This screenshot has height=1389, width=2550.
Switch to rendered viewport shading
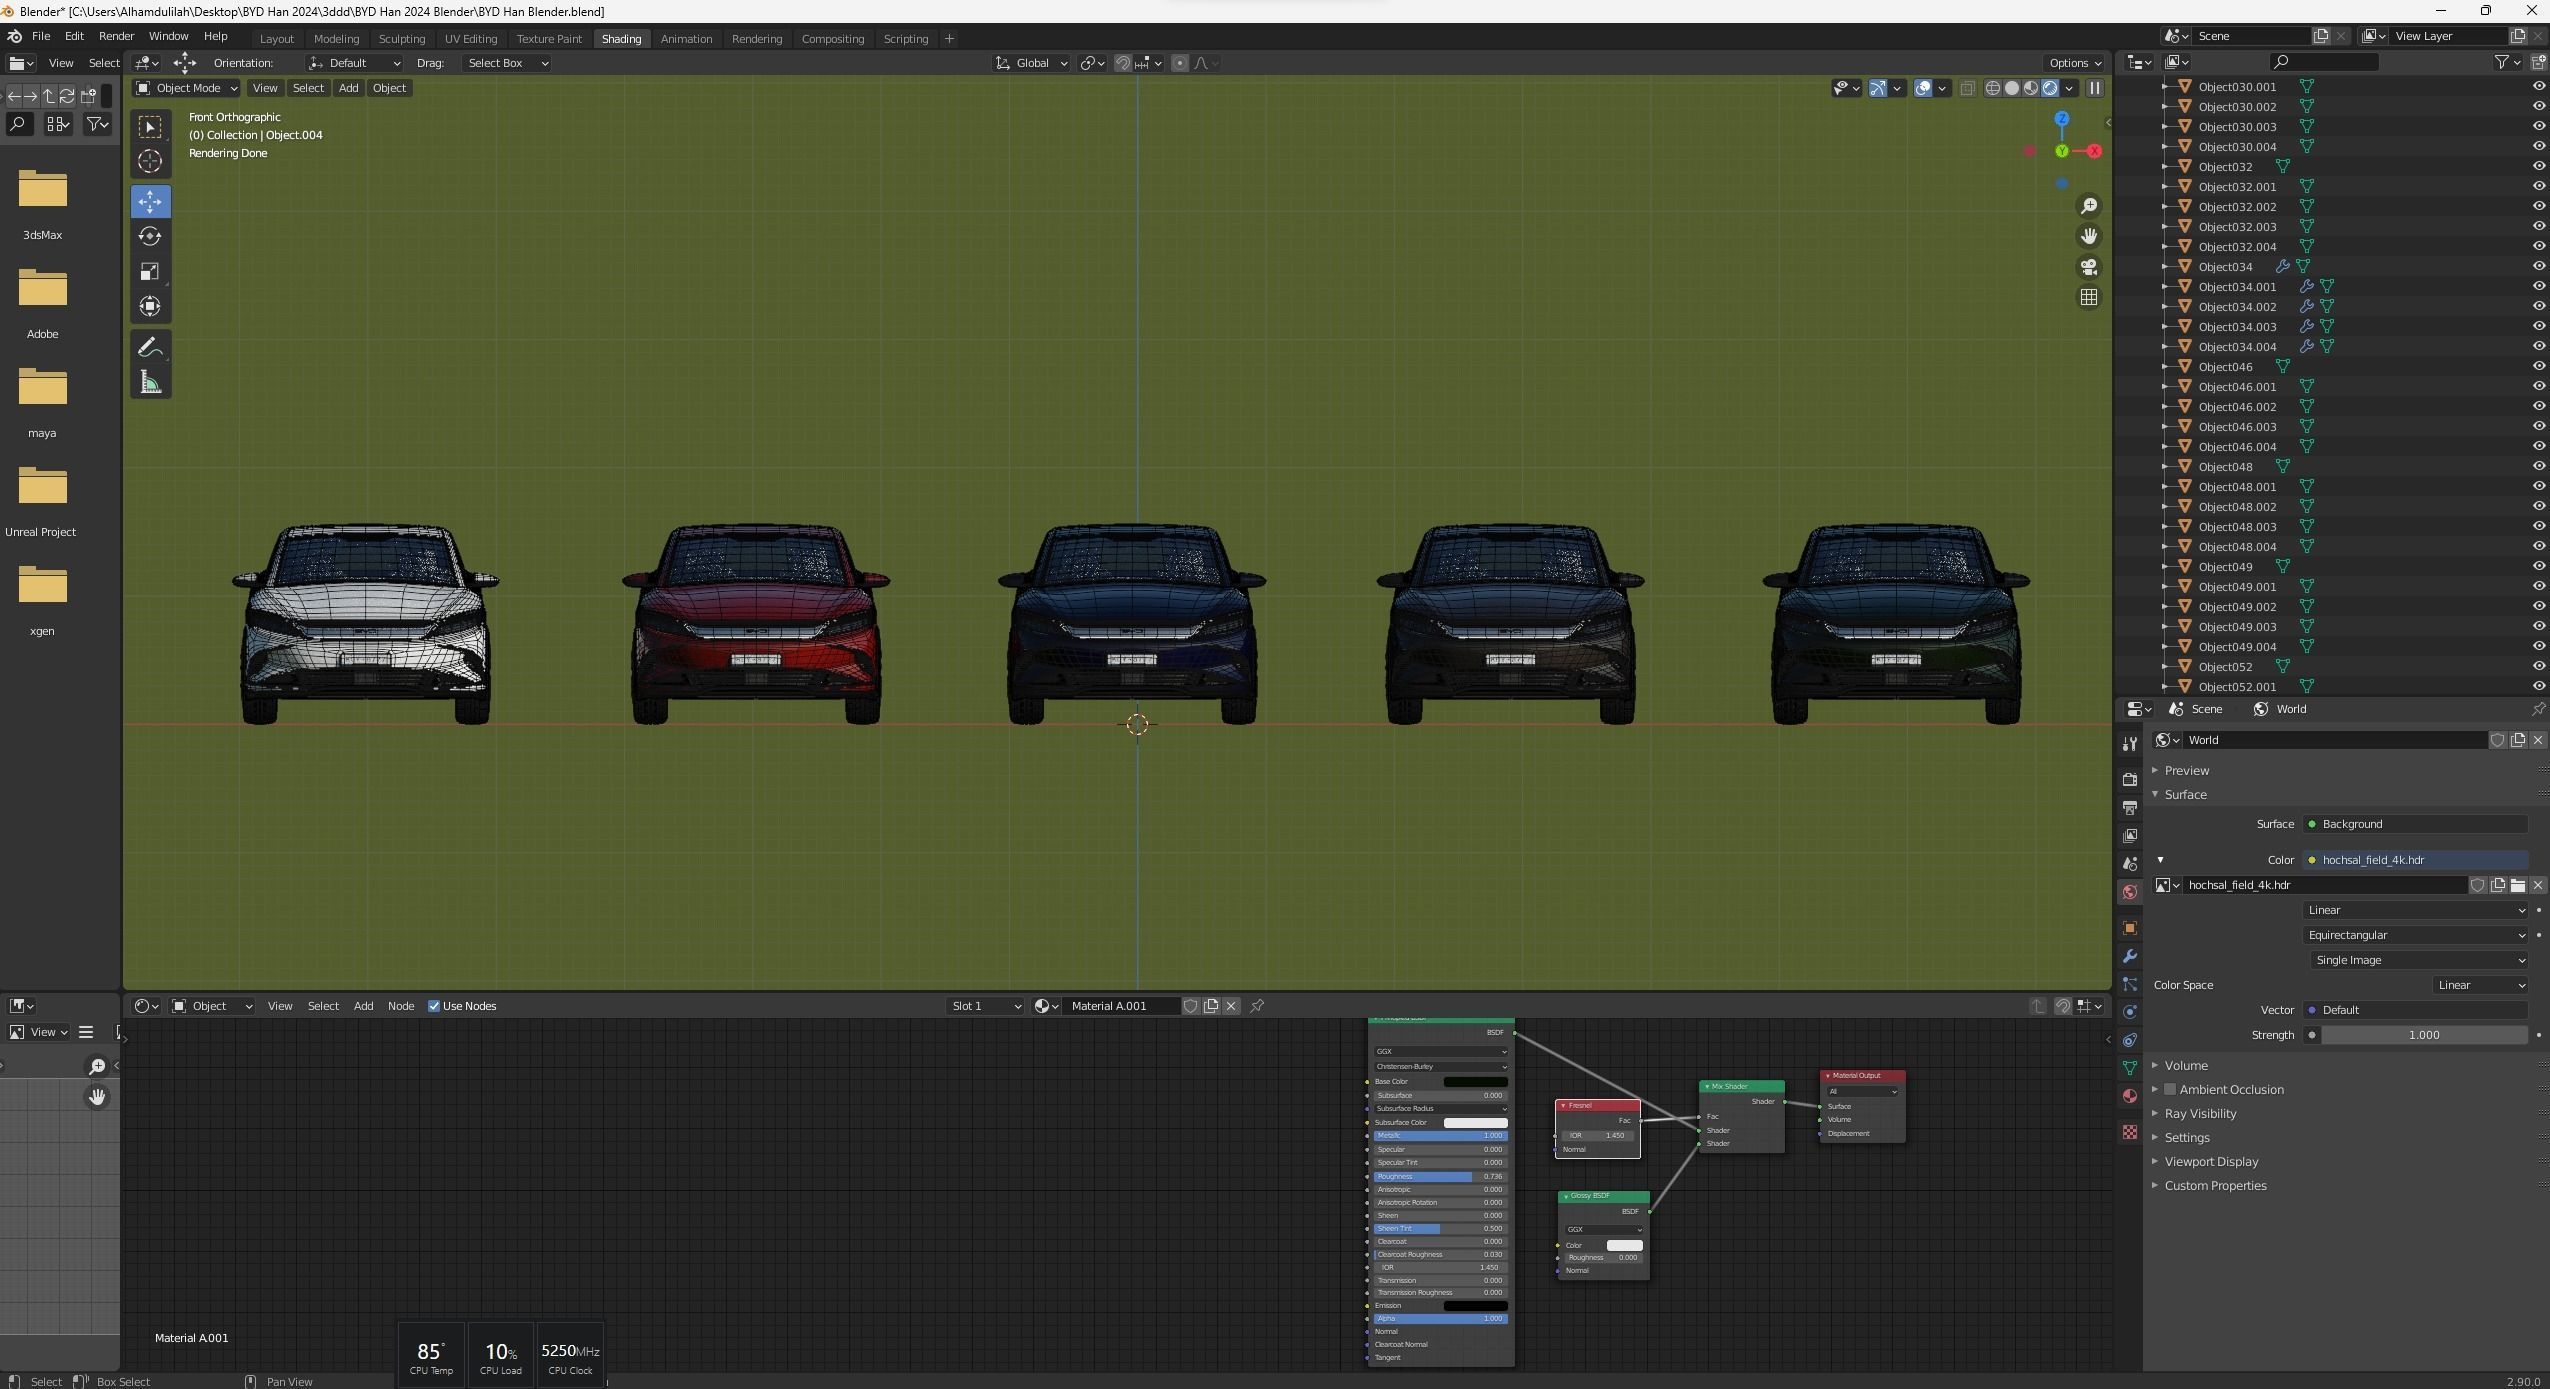click(x=2050, y=88)
